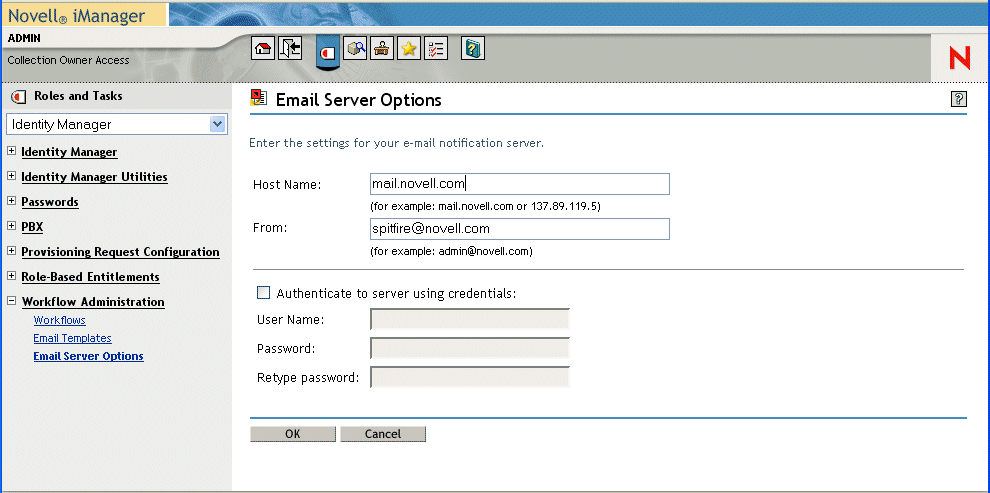Screen dimensions: 990x493
Task: Expand the Identity Manager tree node
Action: tap(11, 151)
